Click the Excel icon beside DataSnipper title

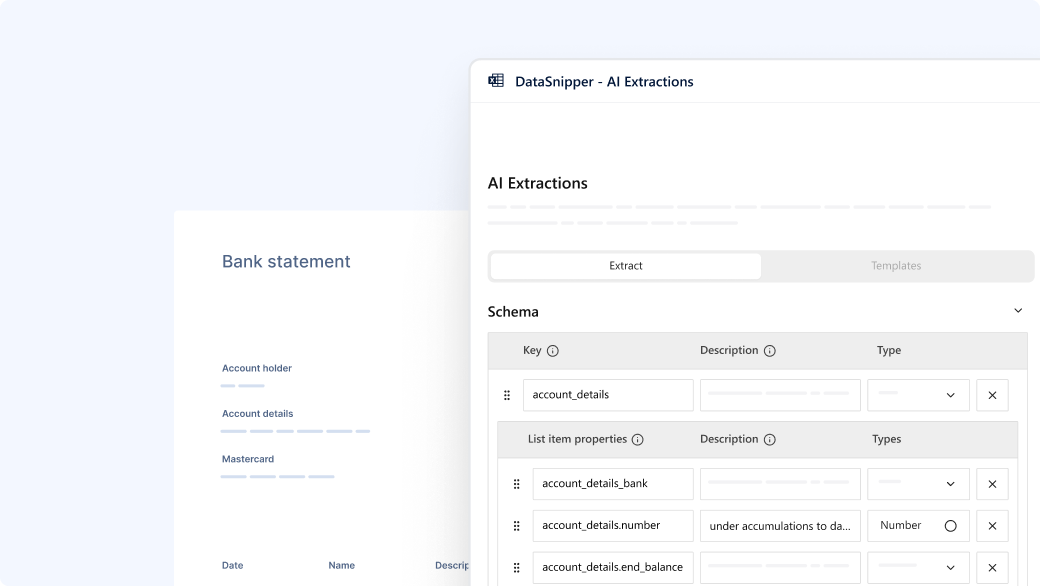496,81
